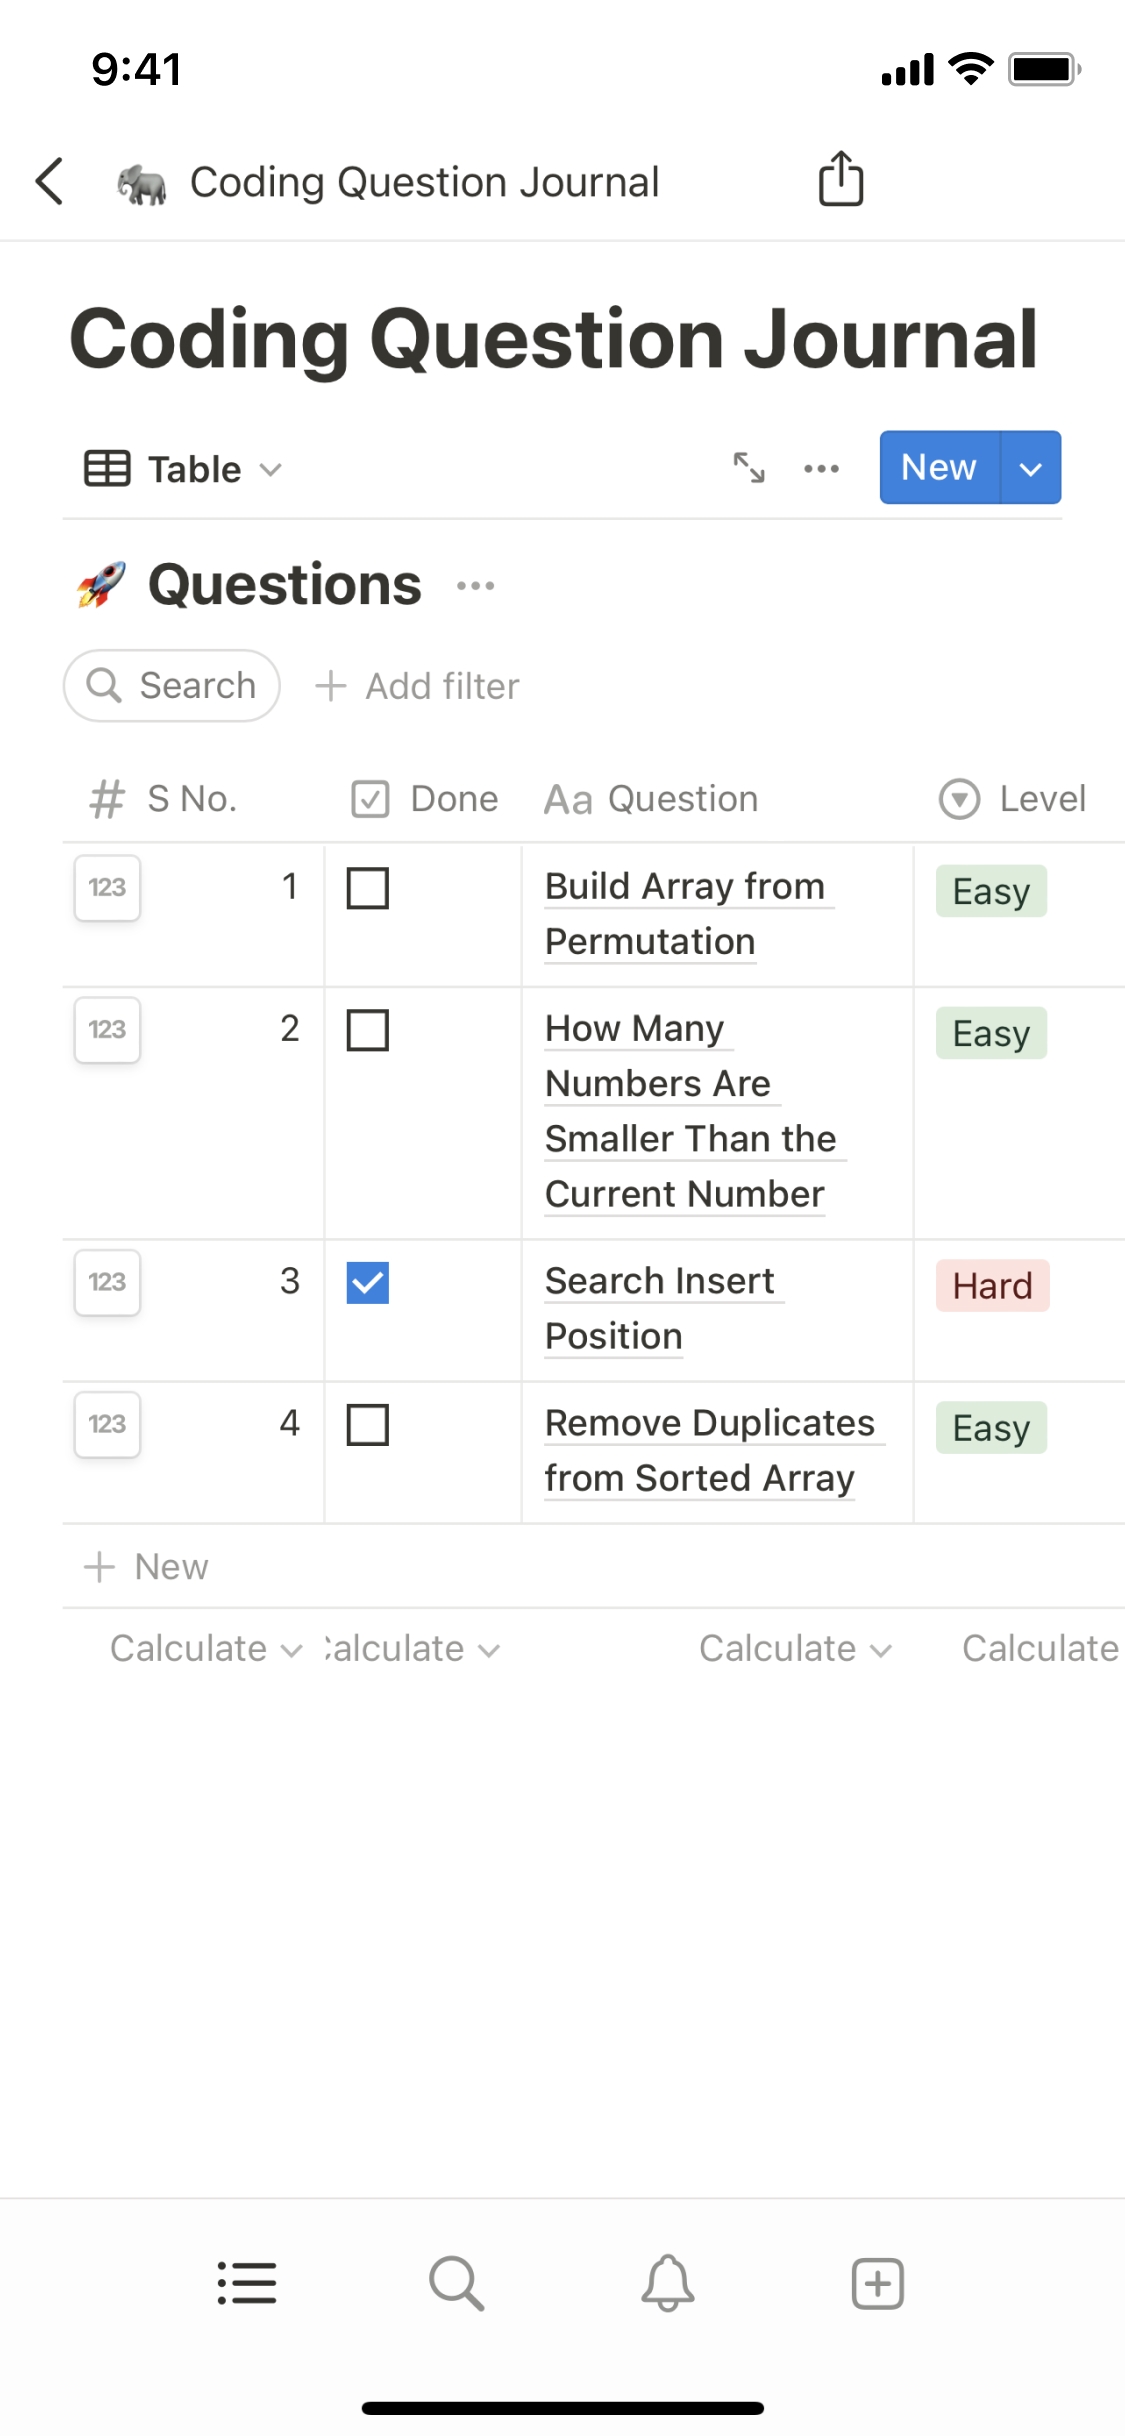Tap the share icon in header
The image size is (1125, 2436).
pos(840,179)
